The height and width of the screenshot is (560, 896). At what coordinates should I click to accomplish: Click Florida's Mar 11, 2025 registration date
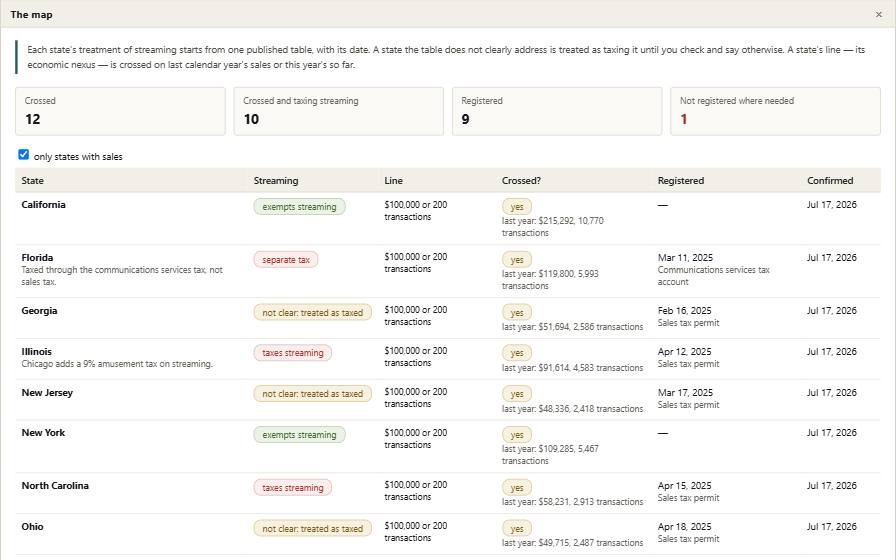(685, 257)
